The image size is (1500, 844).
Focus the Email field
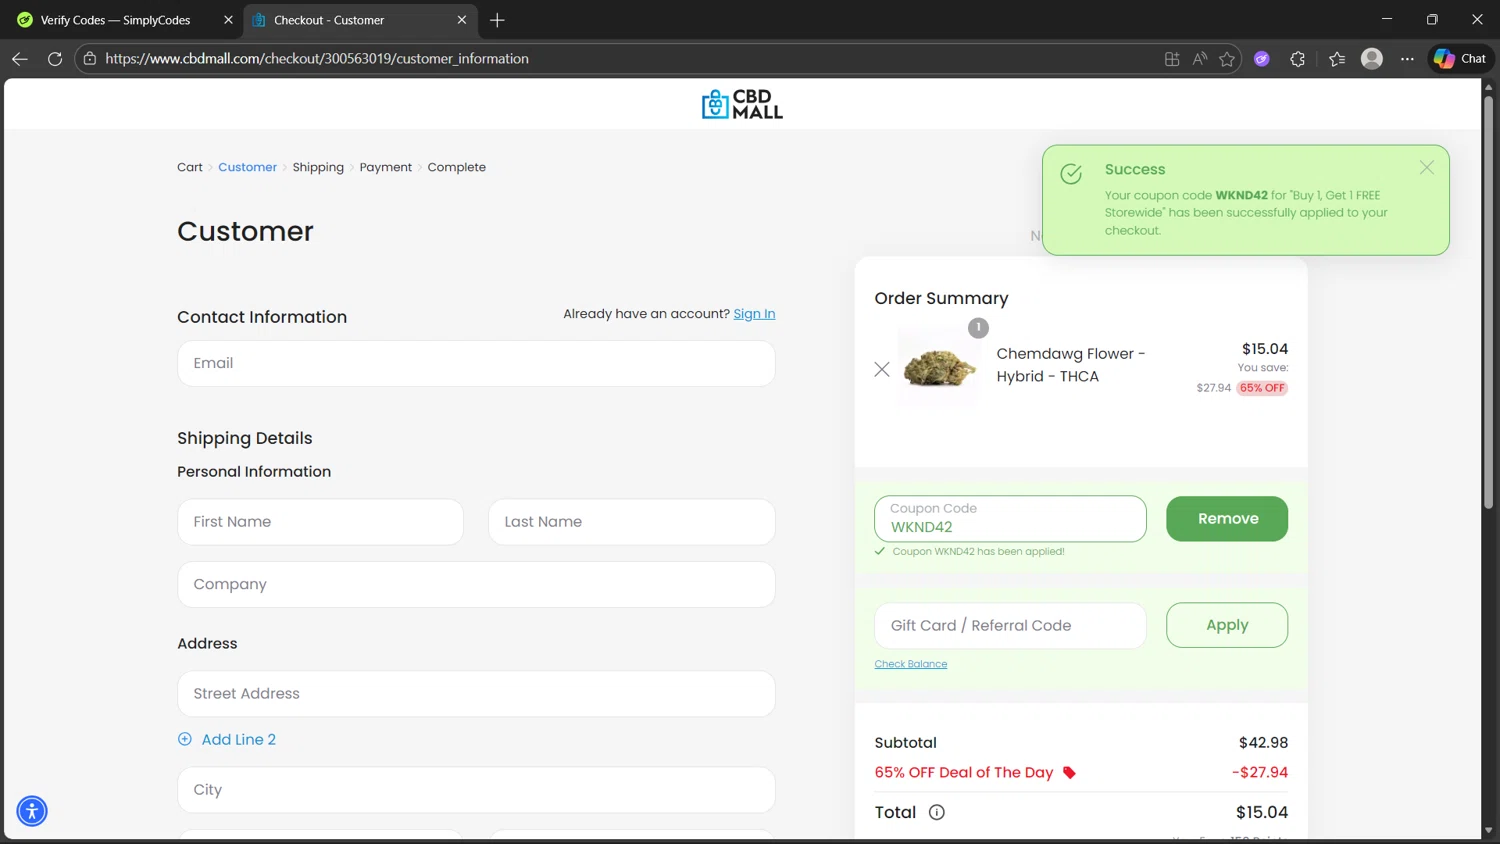coord(476,363)
